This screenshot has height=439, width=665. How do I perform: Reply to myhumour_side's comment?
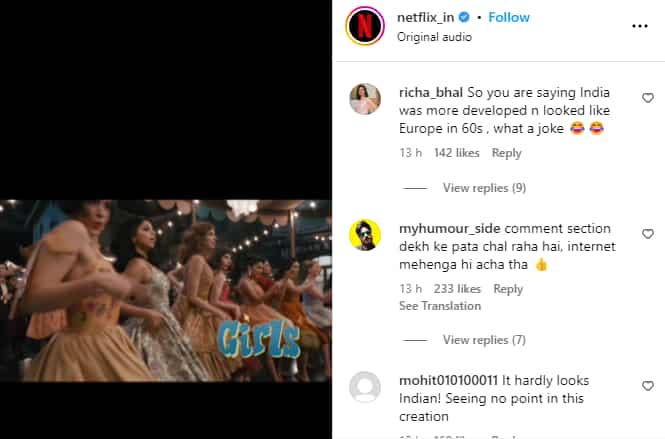click(x=508, y=289)
